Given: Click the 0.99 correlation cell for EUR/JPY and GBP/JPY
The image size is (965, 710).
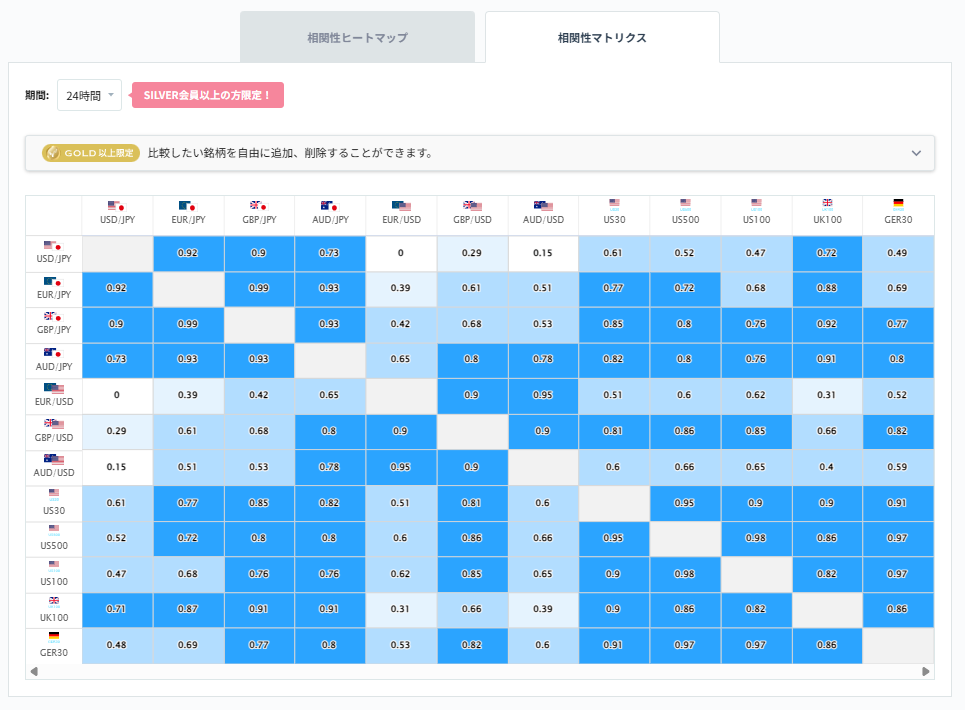Looking at the screenshot, I should click(x=258, y=289).
